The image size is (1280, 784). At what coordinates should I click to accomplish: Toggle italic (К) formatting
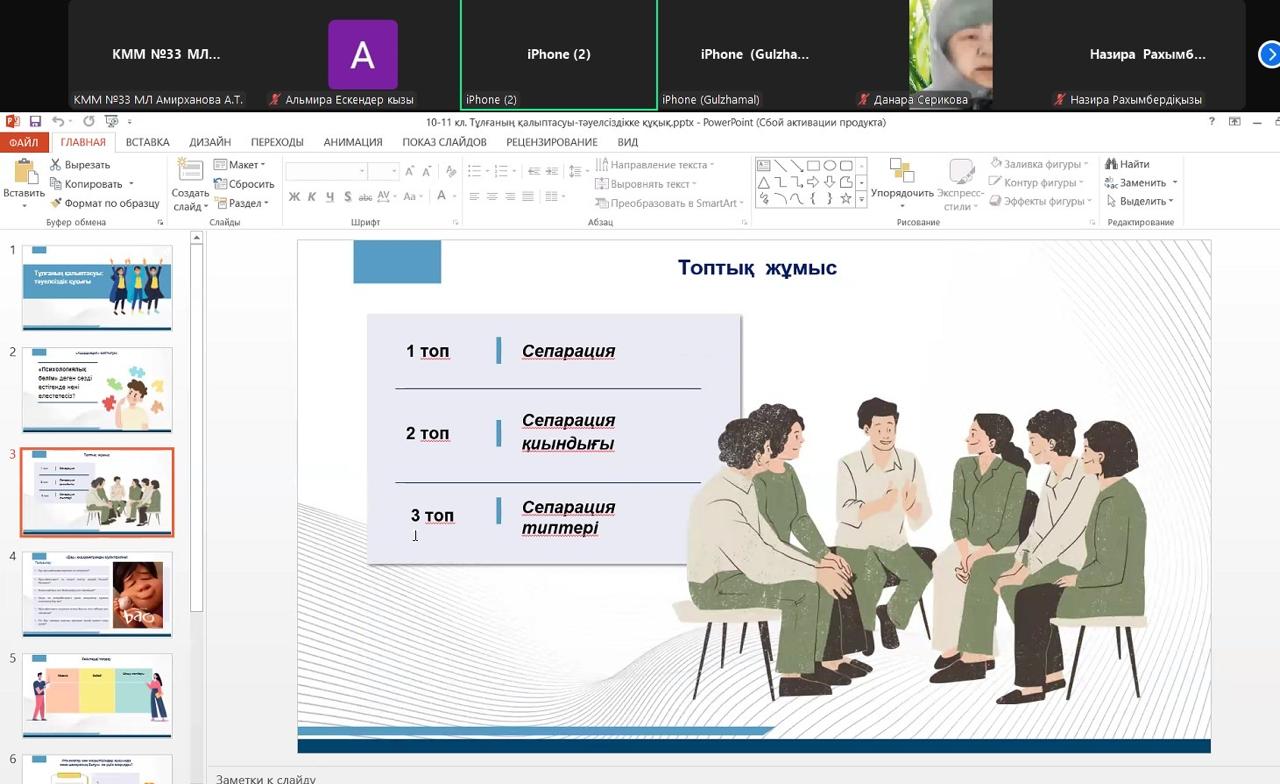click(312, 197)
